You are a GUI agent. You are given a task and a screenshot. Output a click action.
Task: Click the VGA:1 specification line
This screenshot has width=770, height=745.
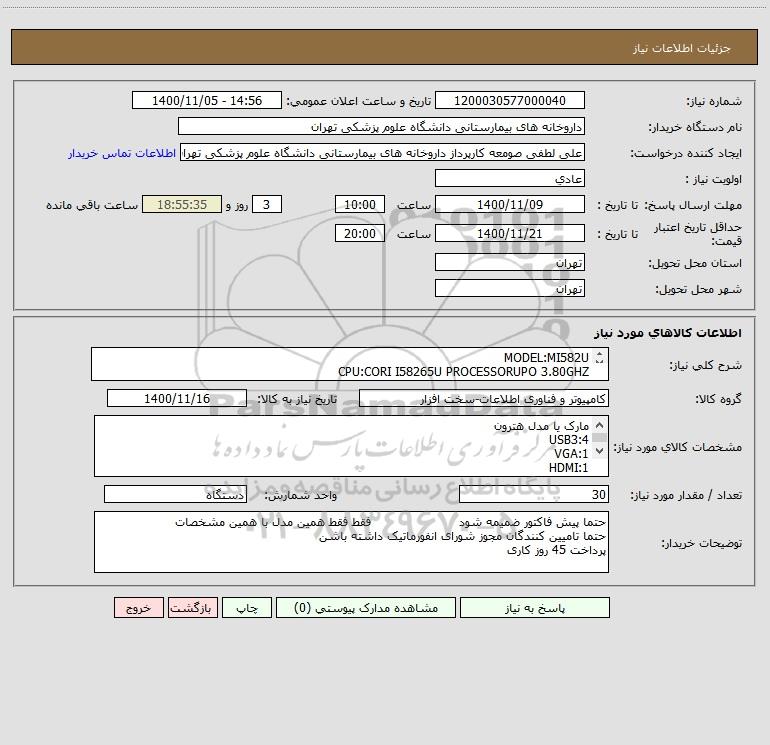point(571,453)
